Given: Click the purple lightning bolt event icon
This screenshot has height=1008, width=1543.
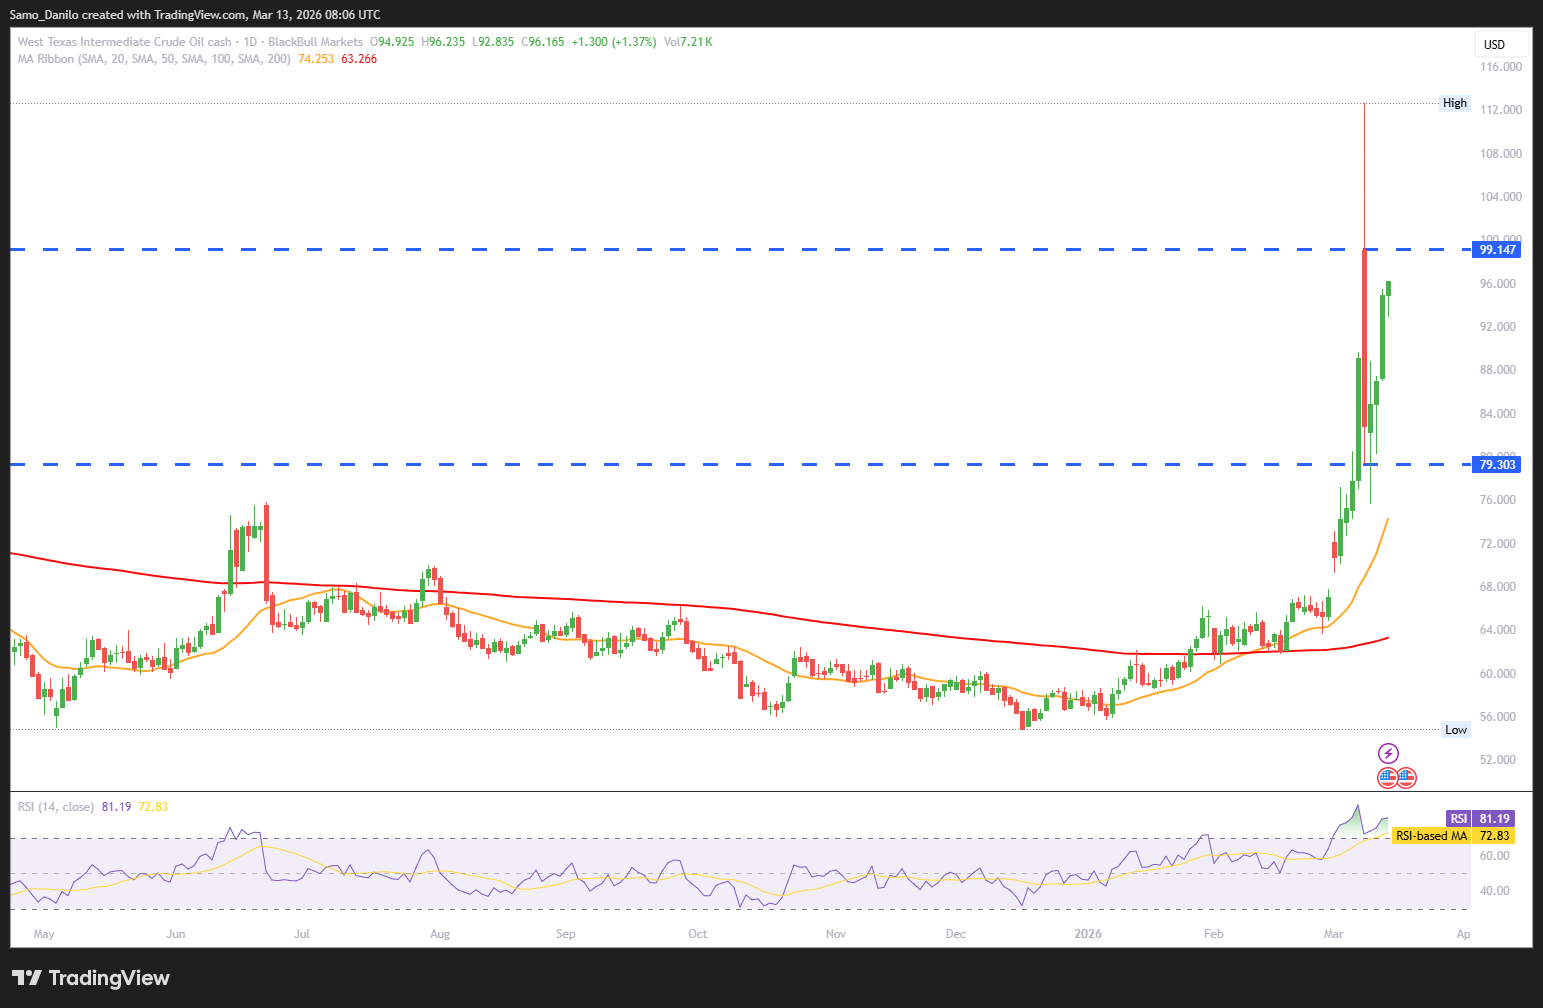Looking at the screenshot, I should tap(1388, 753).
